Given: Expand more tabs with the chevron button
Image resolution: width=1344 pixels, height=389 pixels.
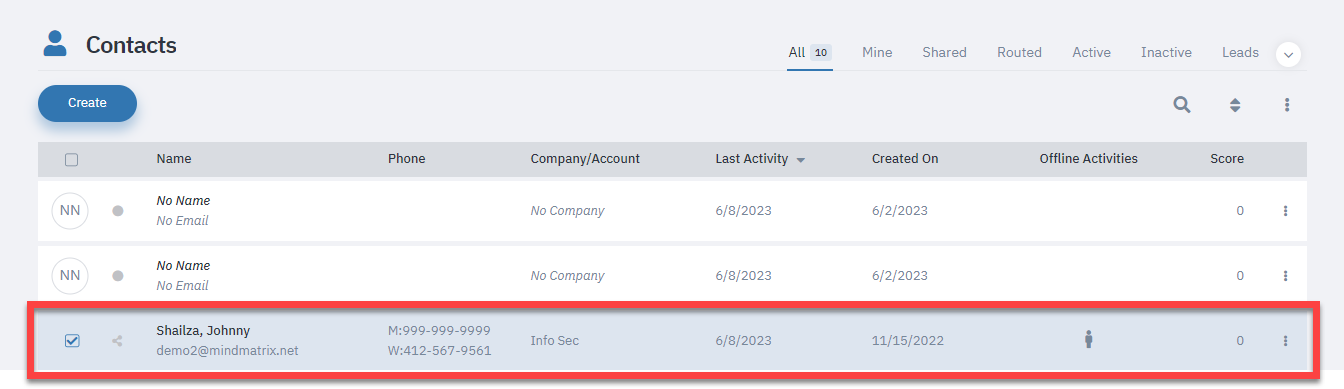Looking at the screenshot, I should 1288,54.
